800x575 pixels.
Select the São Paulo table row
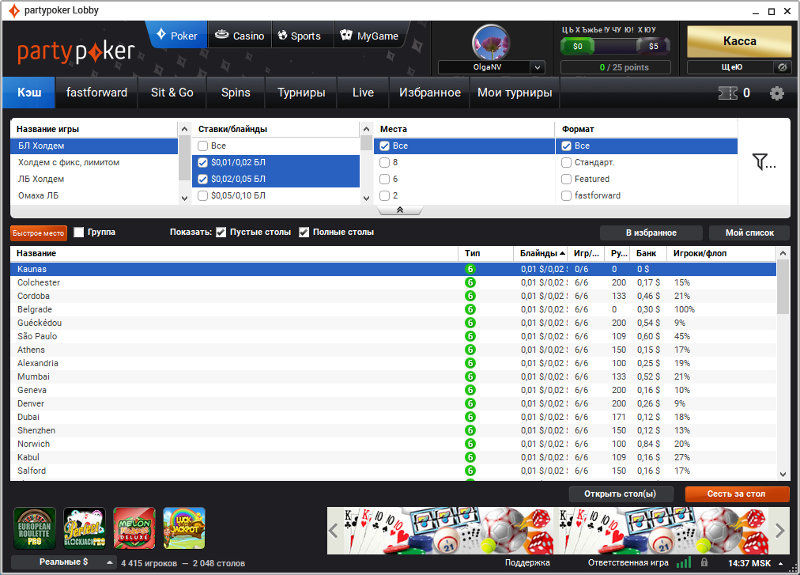coord(393,336)
